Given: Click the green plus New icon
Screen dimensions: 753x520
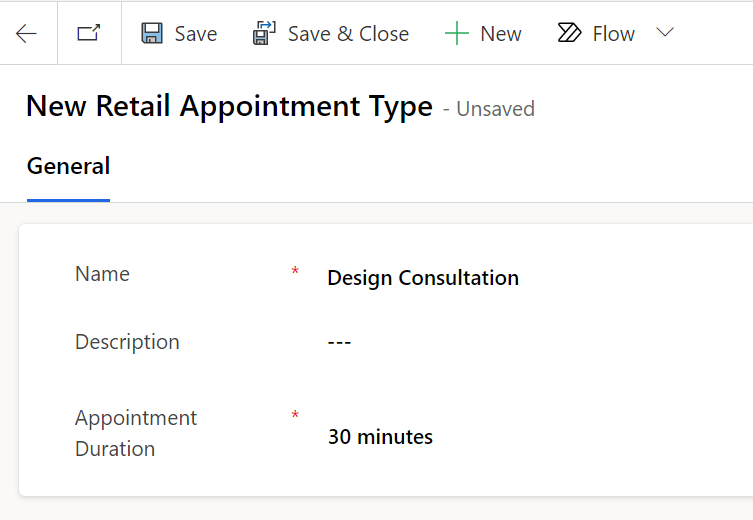Looking at the screenshot, I should (457, 34).
